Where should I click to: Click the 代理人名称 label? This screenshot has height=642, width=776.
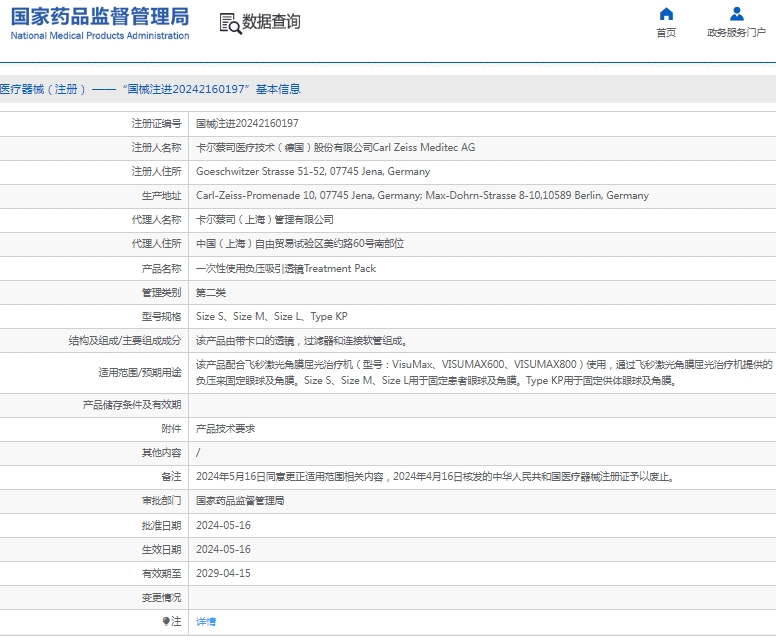156,220
